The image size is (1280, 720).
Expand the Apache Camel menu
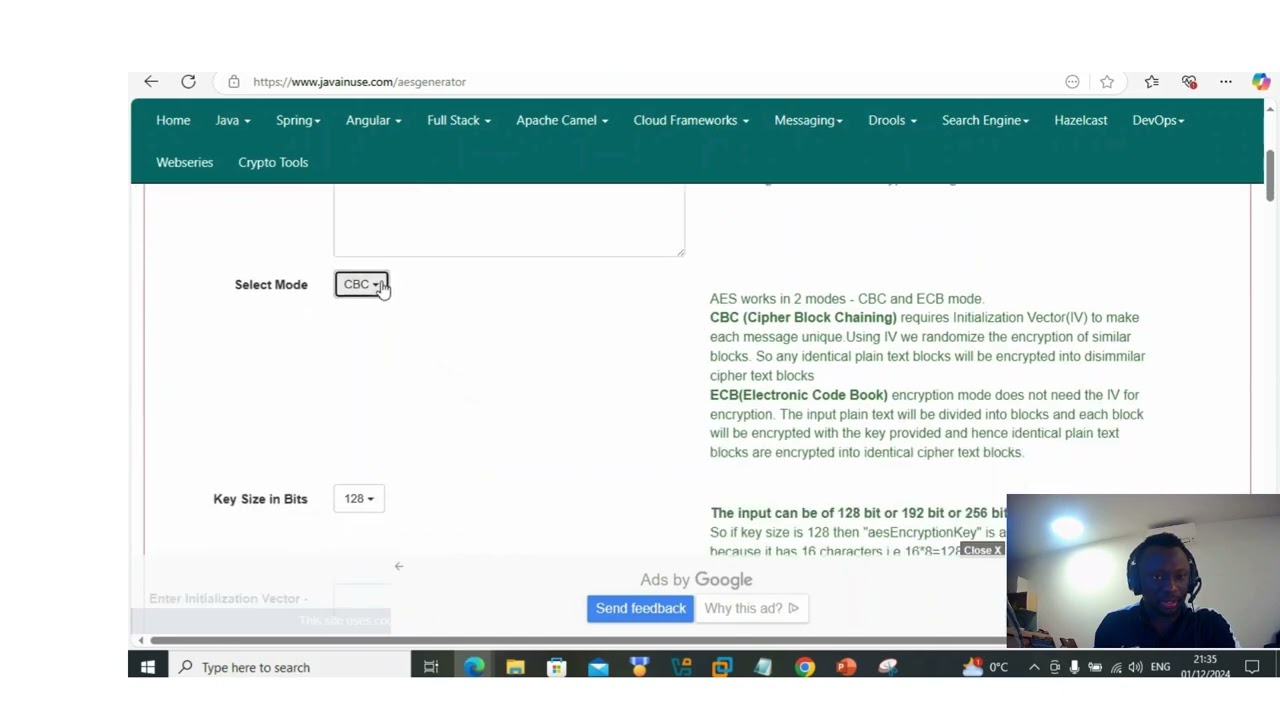click(x=562, y=120)
